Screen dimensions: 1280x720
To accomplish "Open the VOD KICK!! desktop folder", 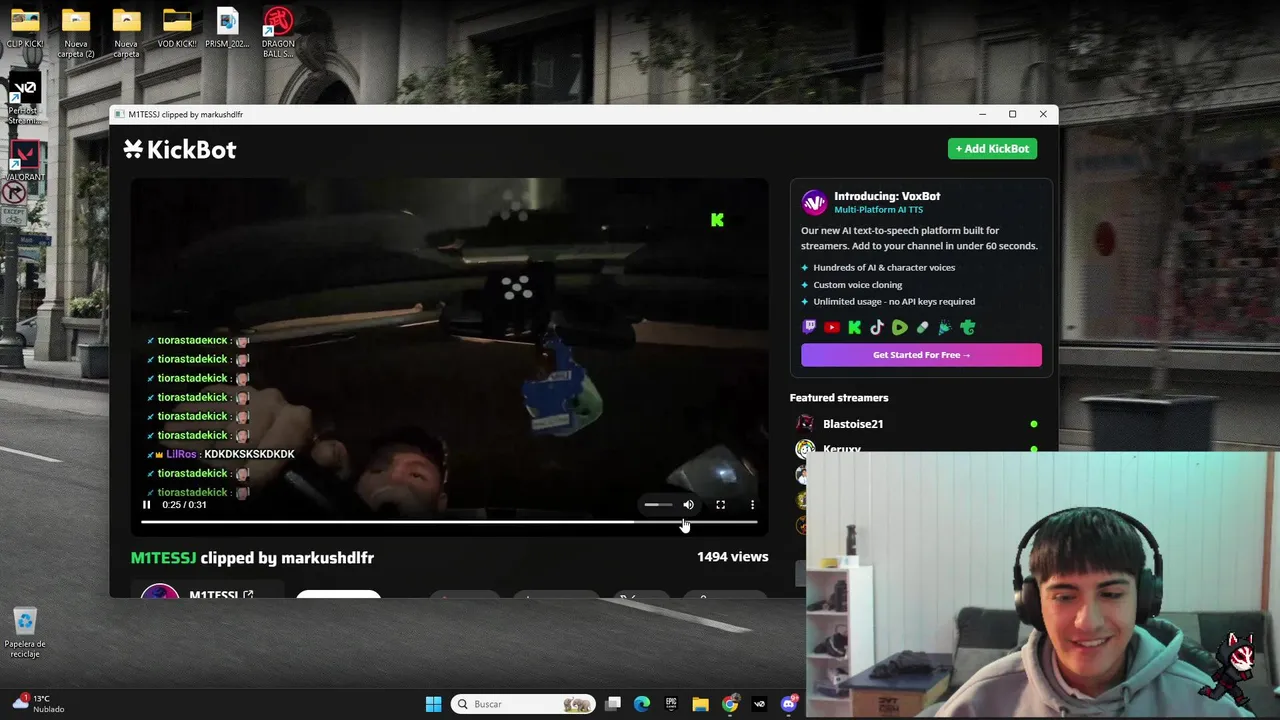I will pyautogui.click(x=177, y=28).
